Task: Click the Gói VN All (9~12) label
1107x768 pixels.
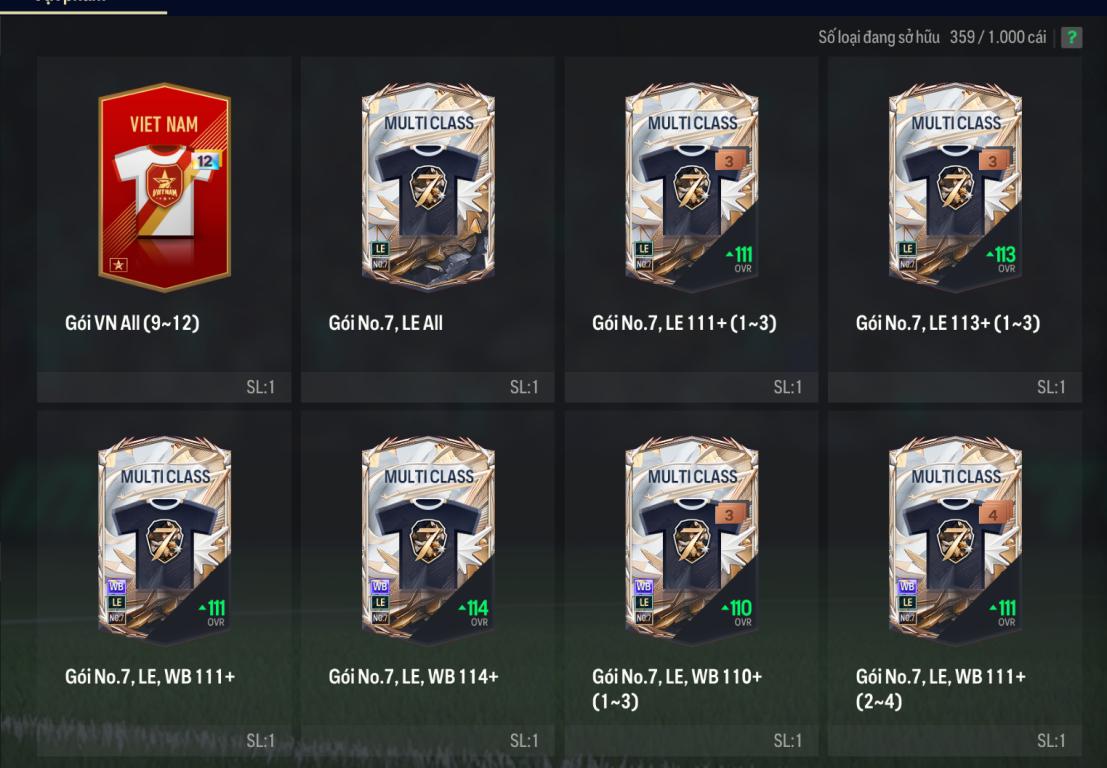Action: tap(132, 323)
